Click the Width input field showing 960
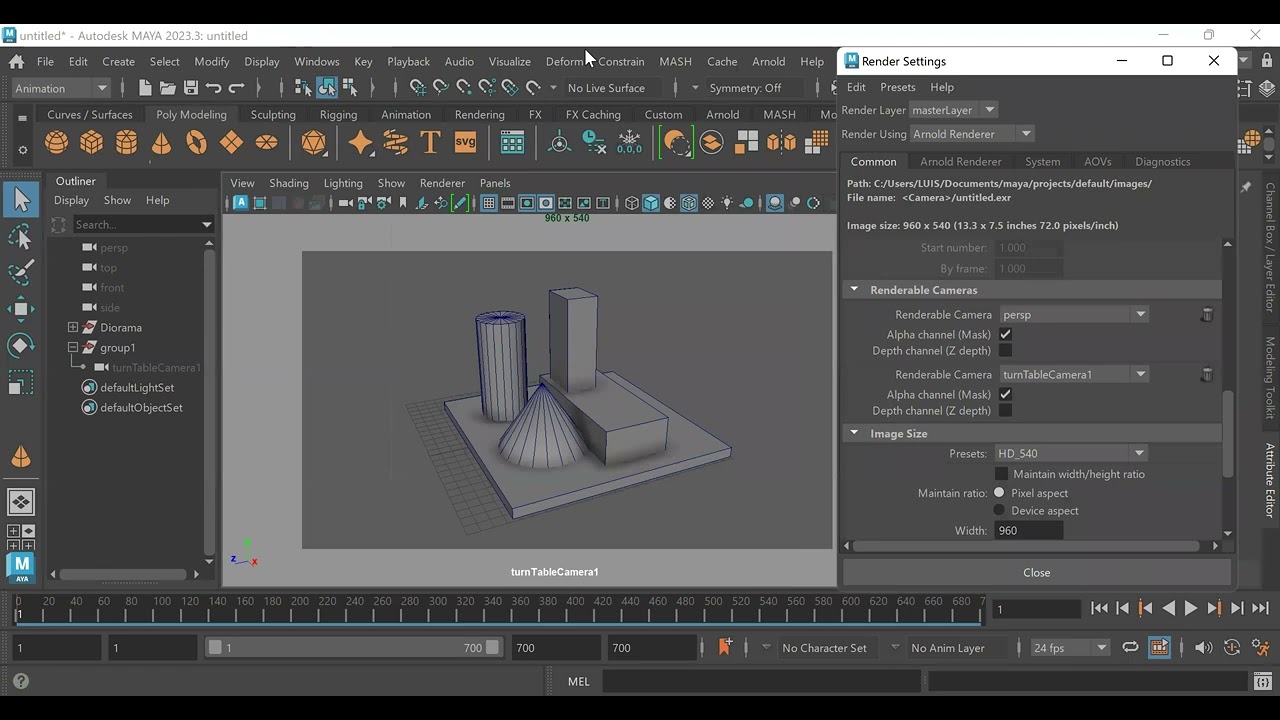Screen dimensions: 1280x720 [x=1029, y=531]
